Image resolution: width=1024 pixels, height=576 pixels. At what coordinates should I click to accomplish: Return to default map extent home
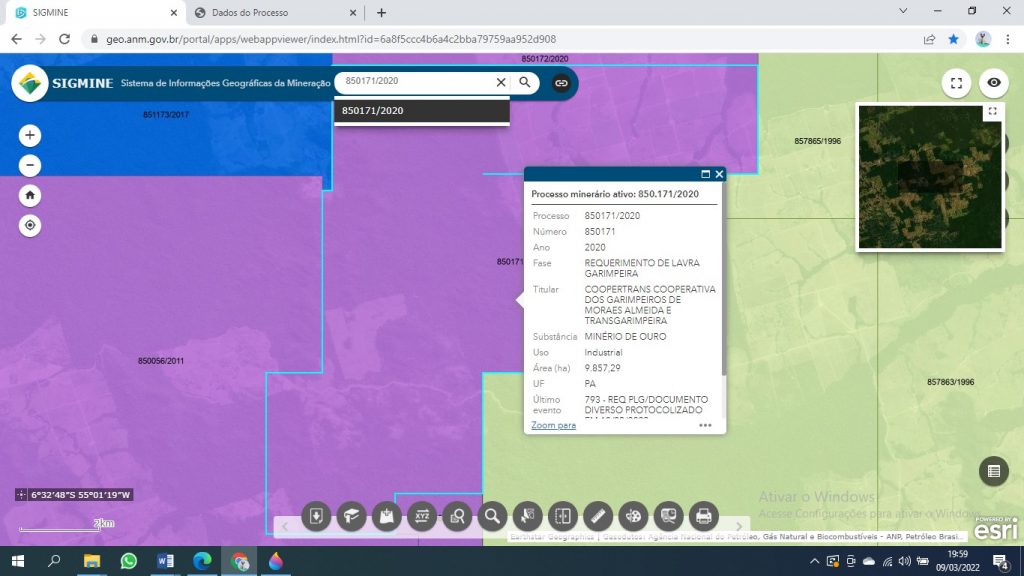tap(29, 195)
